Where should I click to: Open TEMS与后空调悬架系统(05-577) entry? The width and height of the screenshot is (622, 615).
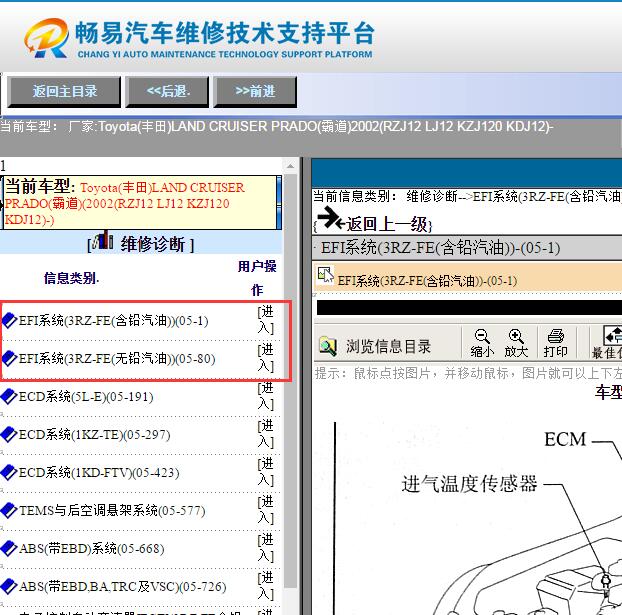click(x=112, y=510)
